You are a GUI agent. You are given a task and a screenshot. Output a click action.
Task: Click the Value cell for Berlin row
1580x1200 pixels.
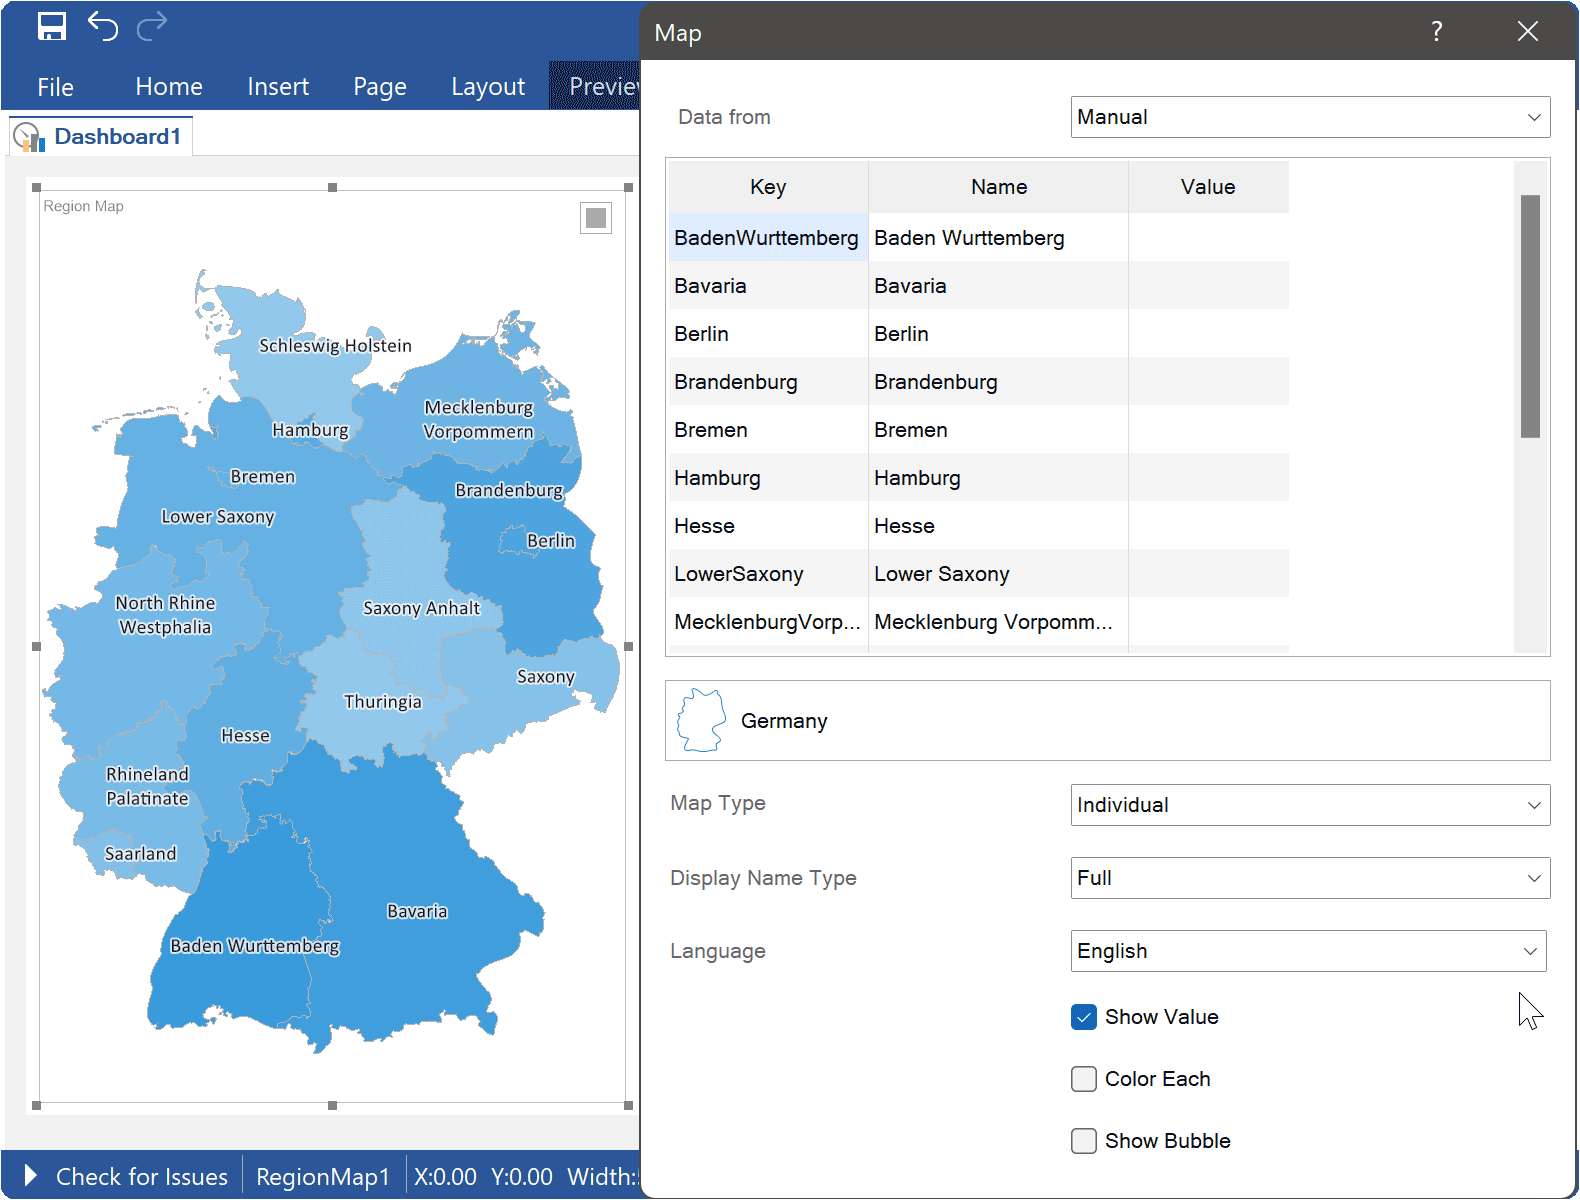click(x=1208, y=334)
